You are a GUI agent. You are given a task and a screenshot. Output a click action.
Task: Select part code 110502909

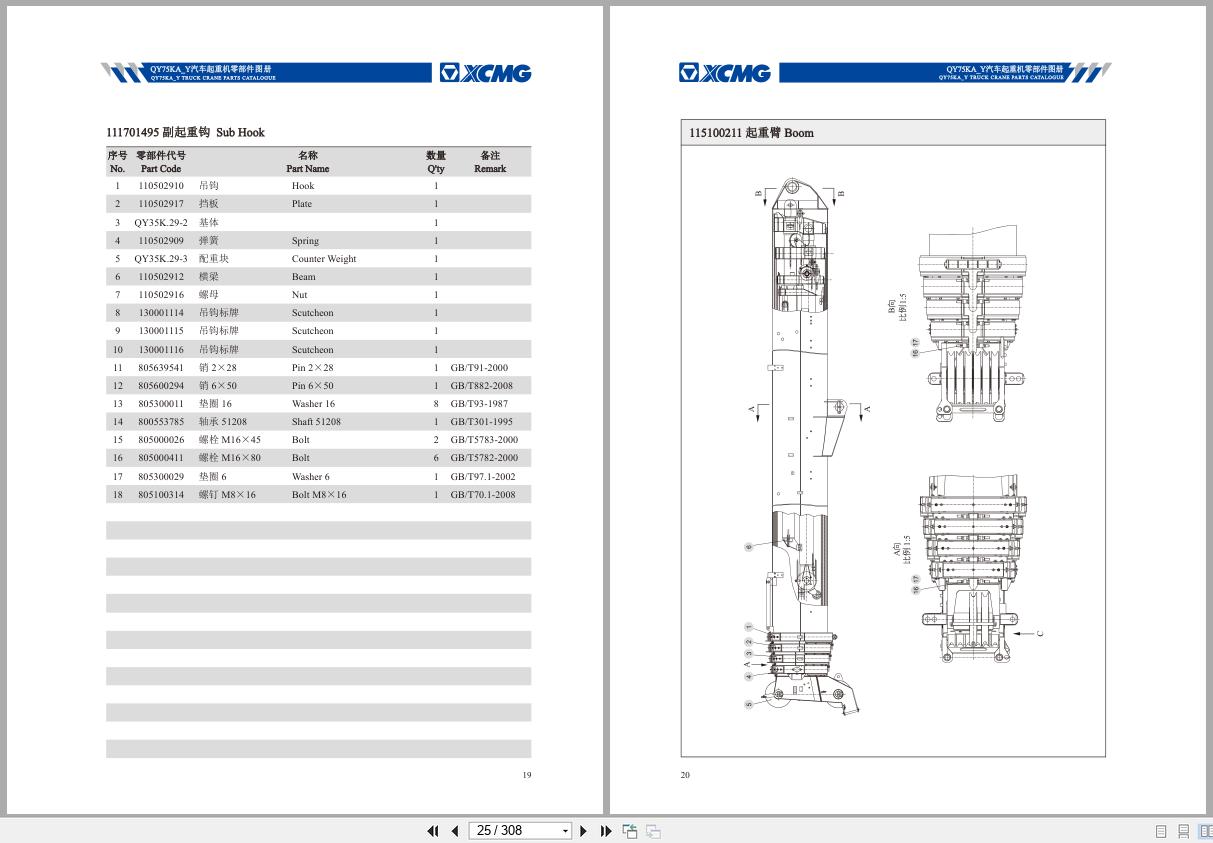pyautogui.click(x=161, y=240)
